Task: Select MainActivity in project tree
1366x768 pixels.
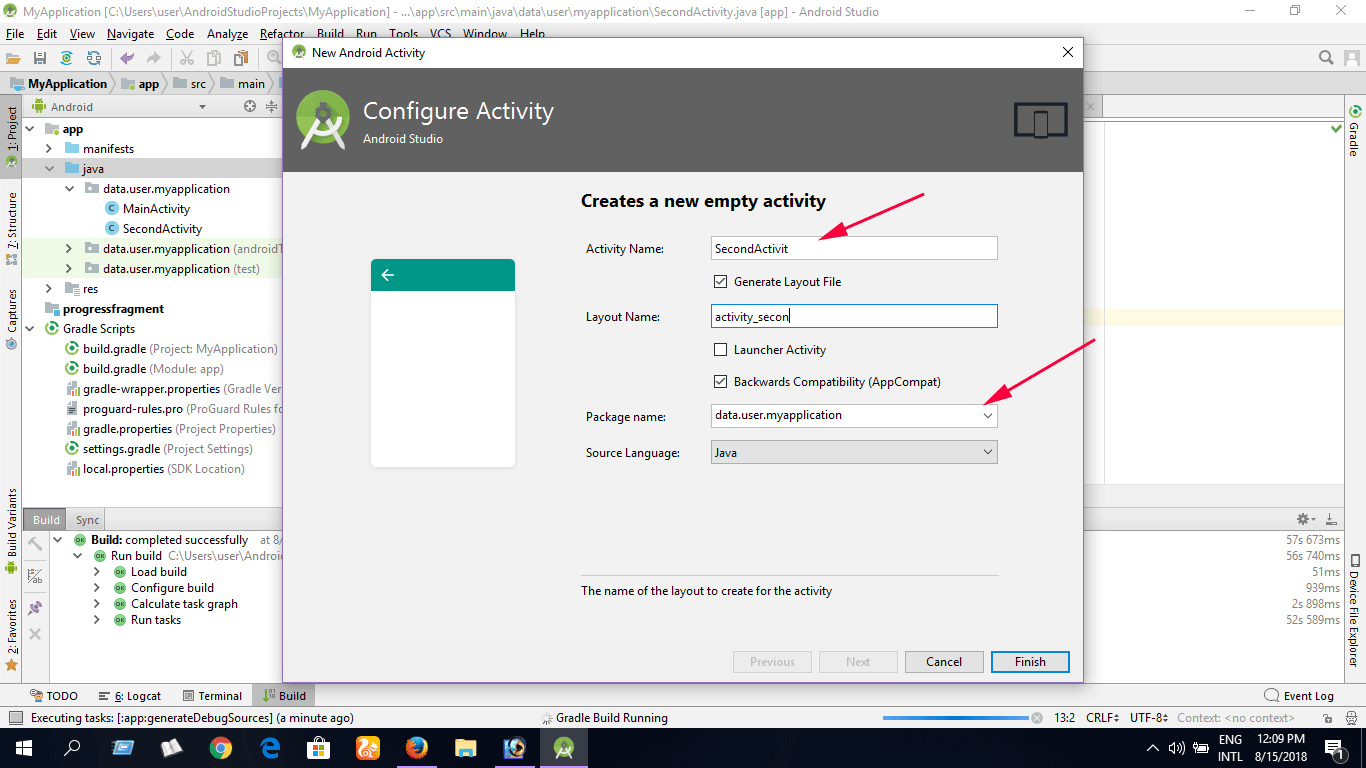Action: pos(156,209)
